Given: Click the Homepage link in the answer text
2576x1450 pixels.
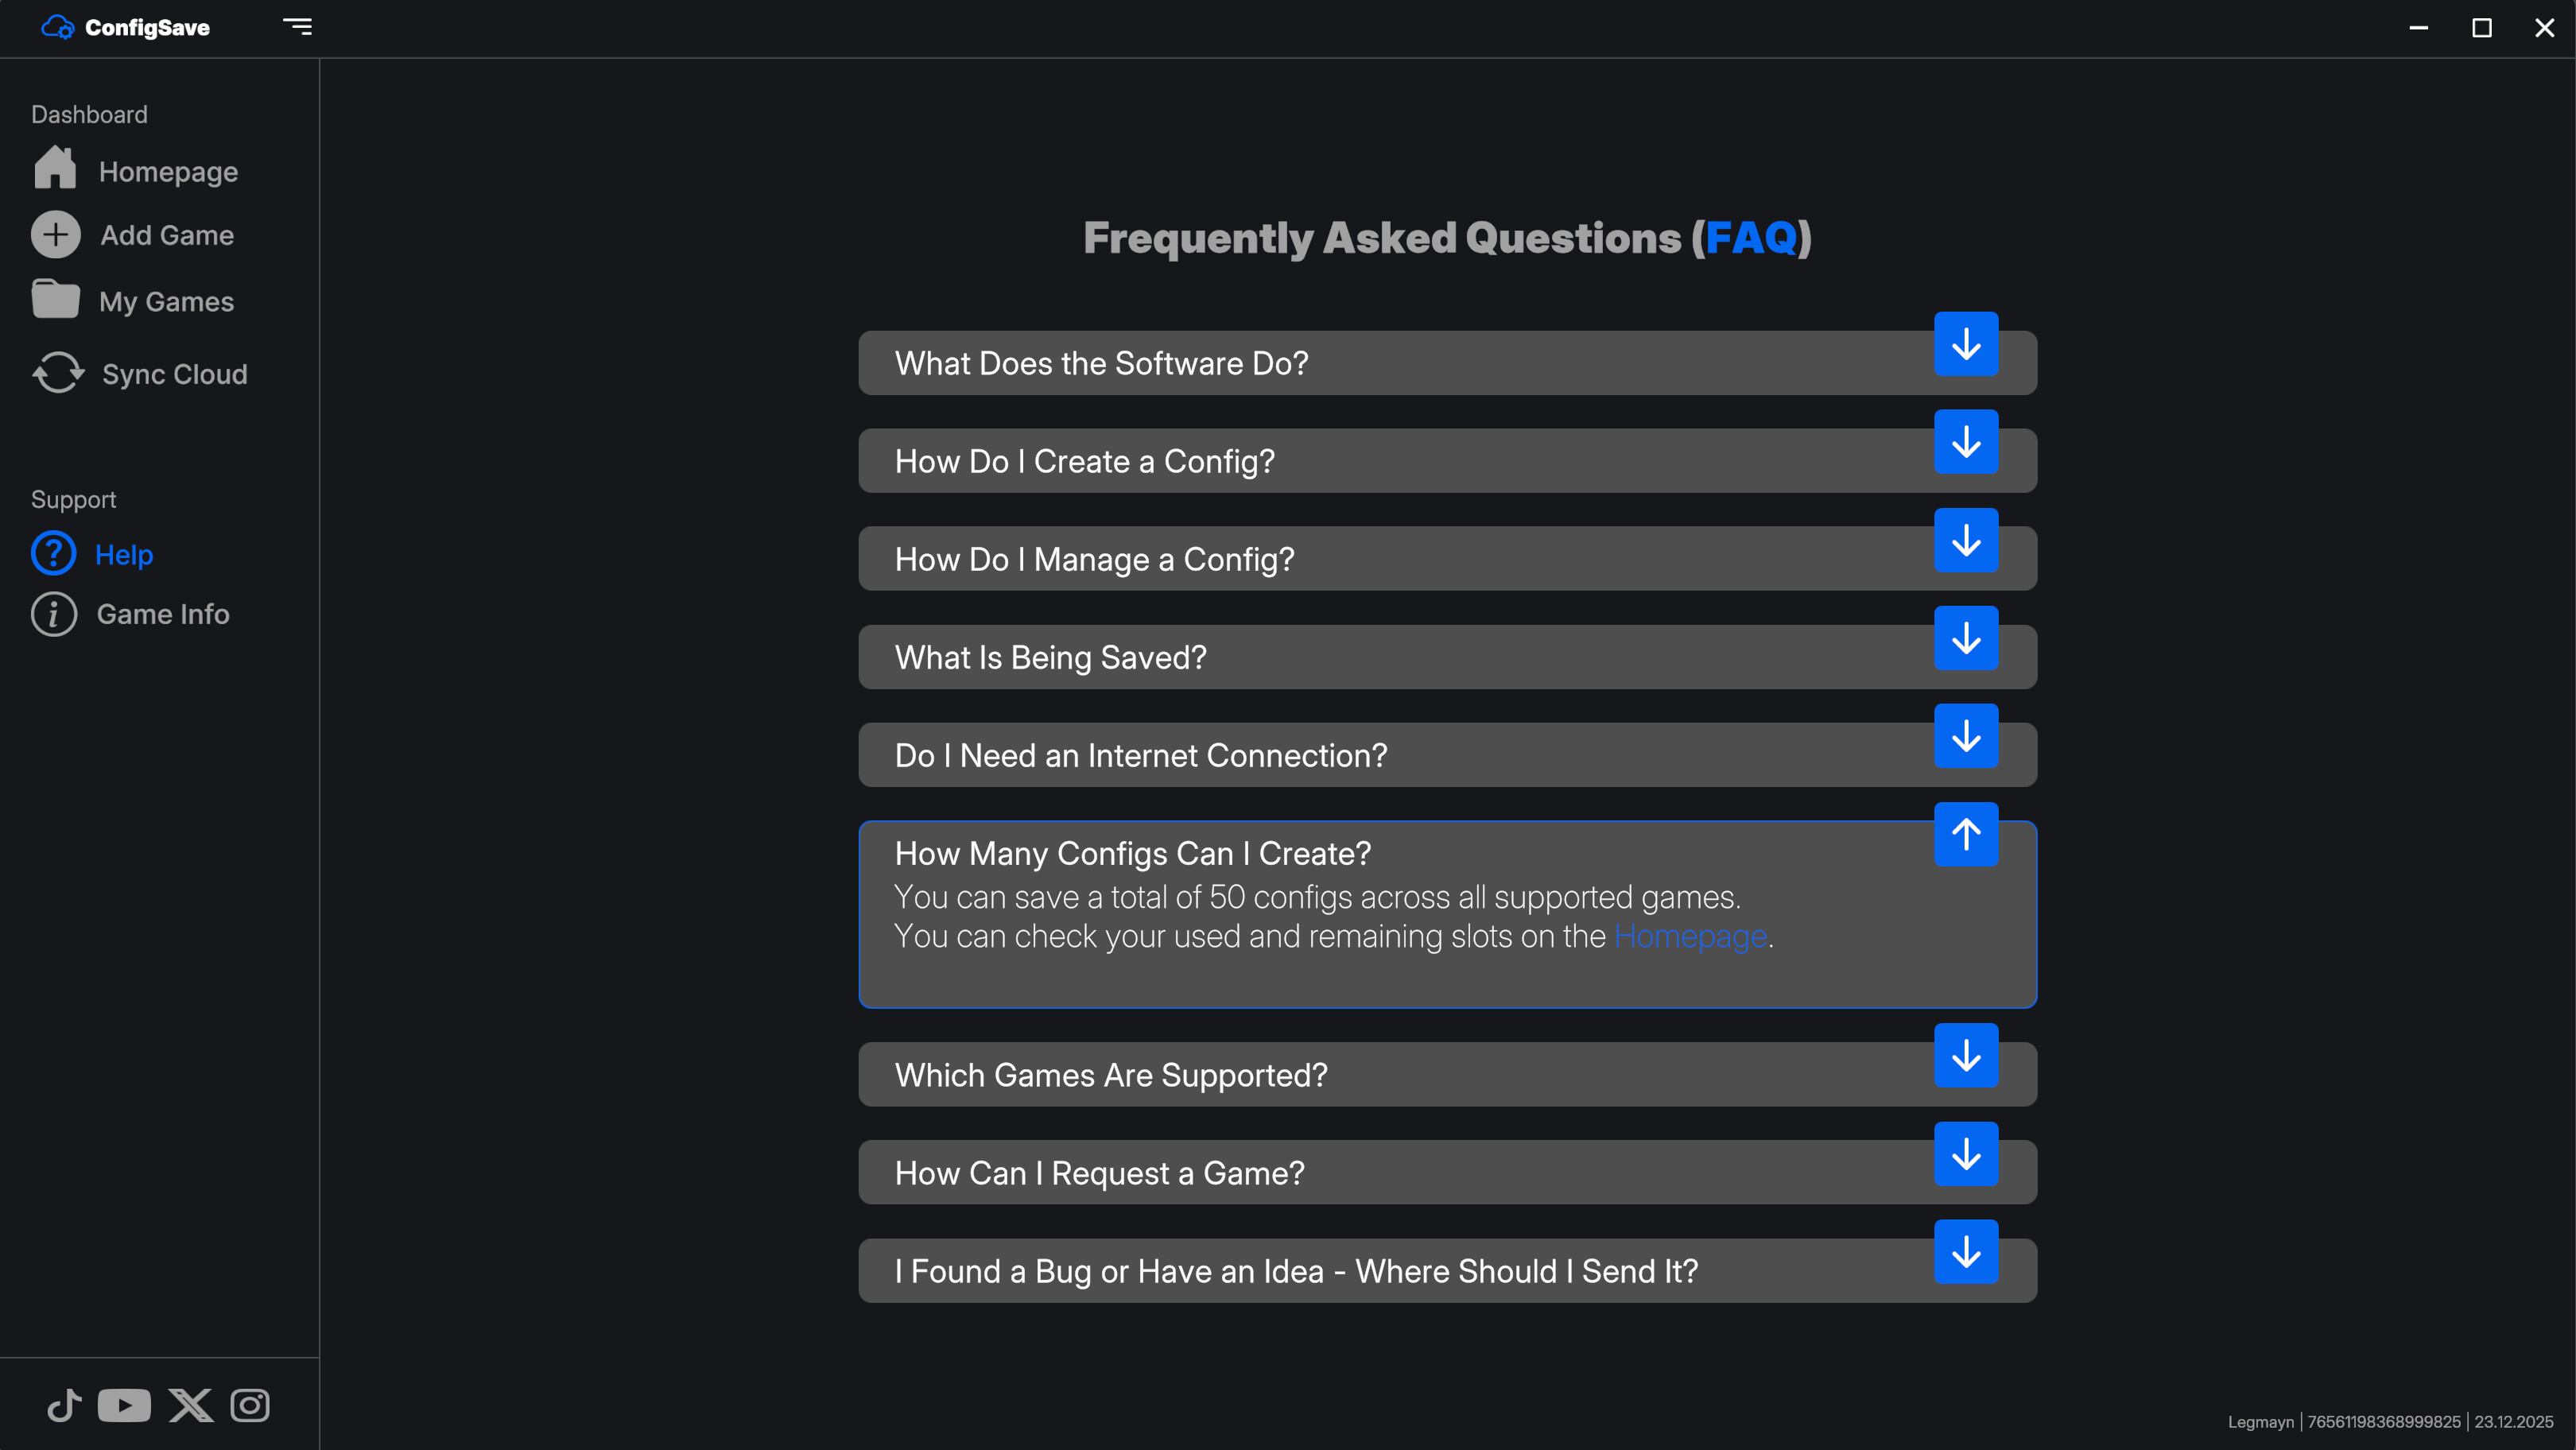Looking at the screenshot, I should [1691, 936].
